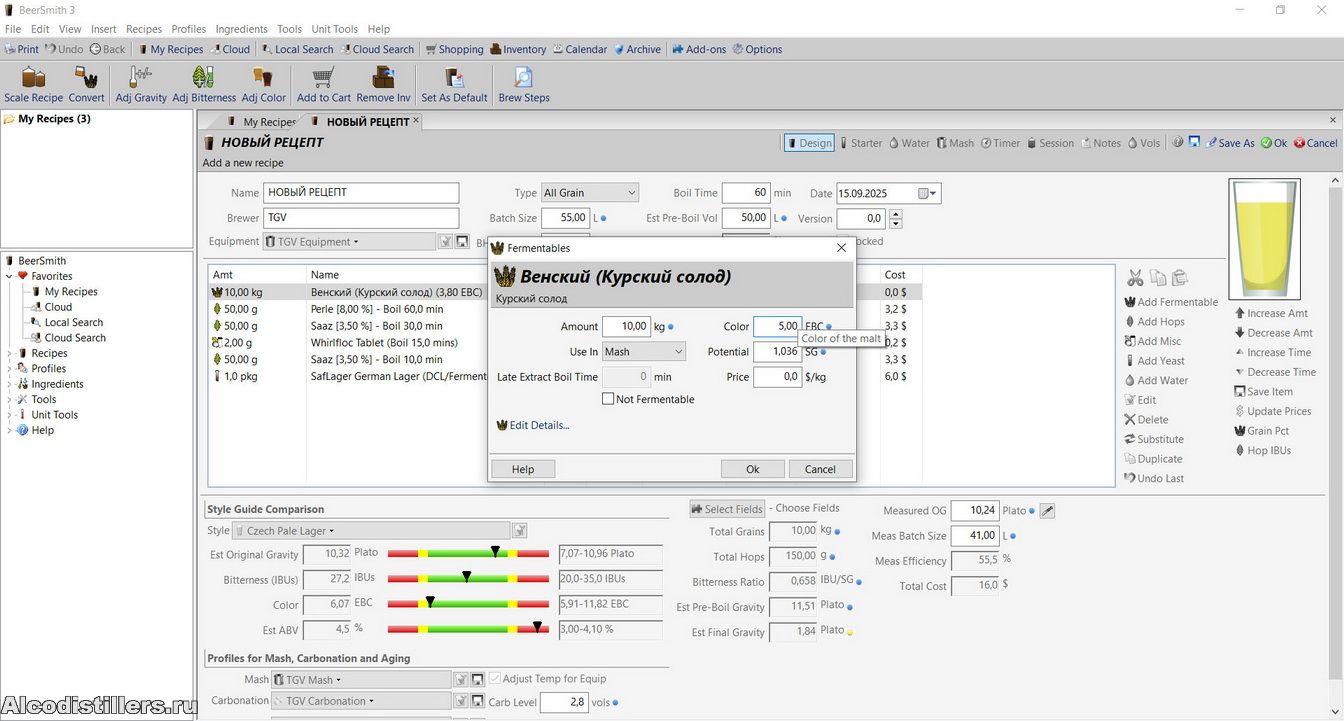
Task: Click the Scale Recipe toolbar icon
Action: [x=33, y=79]
